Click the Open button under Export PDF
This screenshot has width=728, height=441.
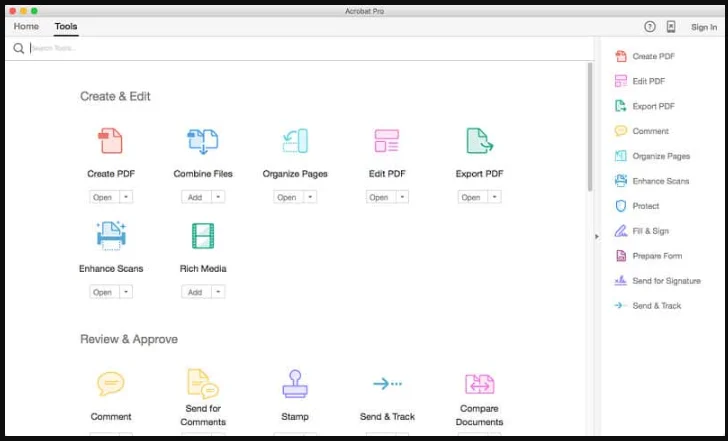coord(473,197)
